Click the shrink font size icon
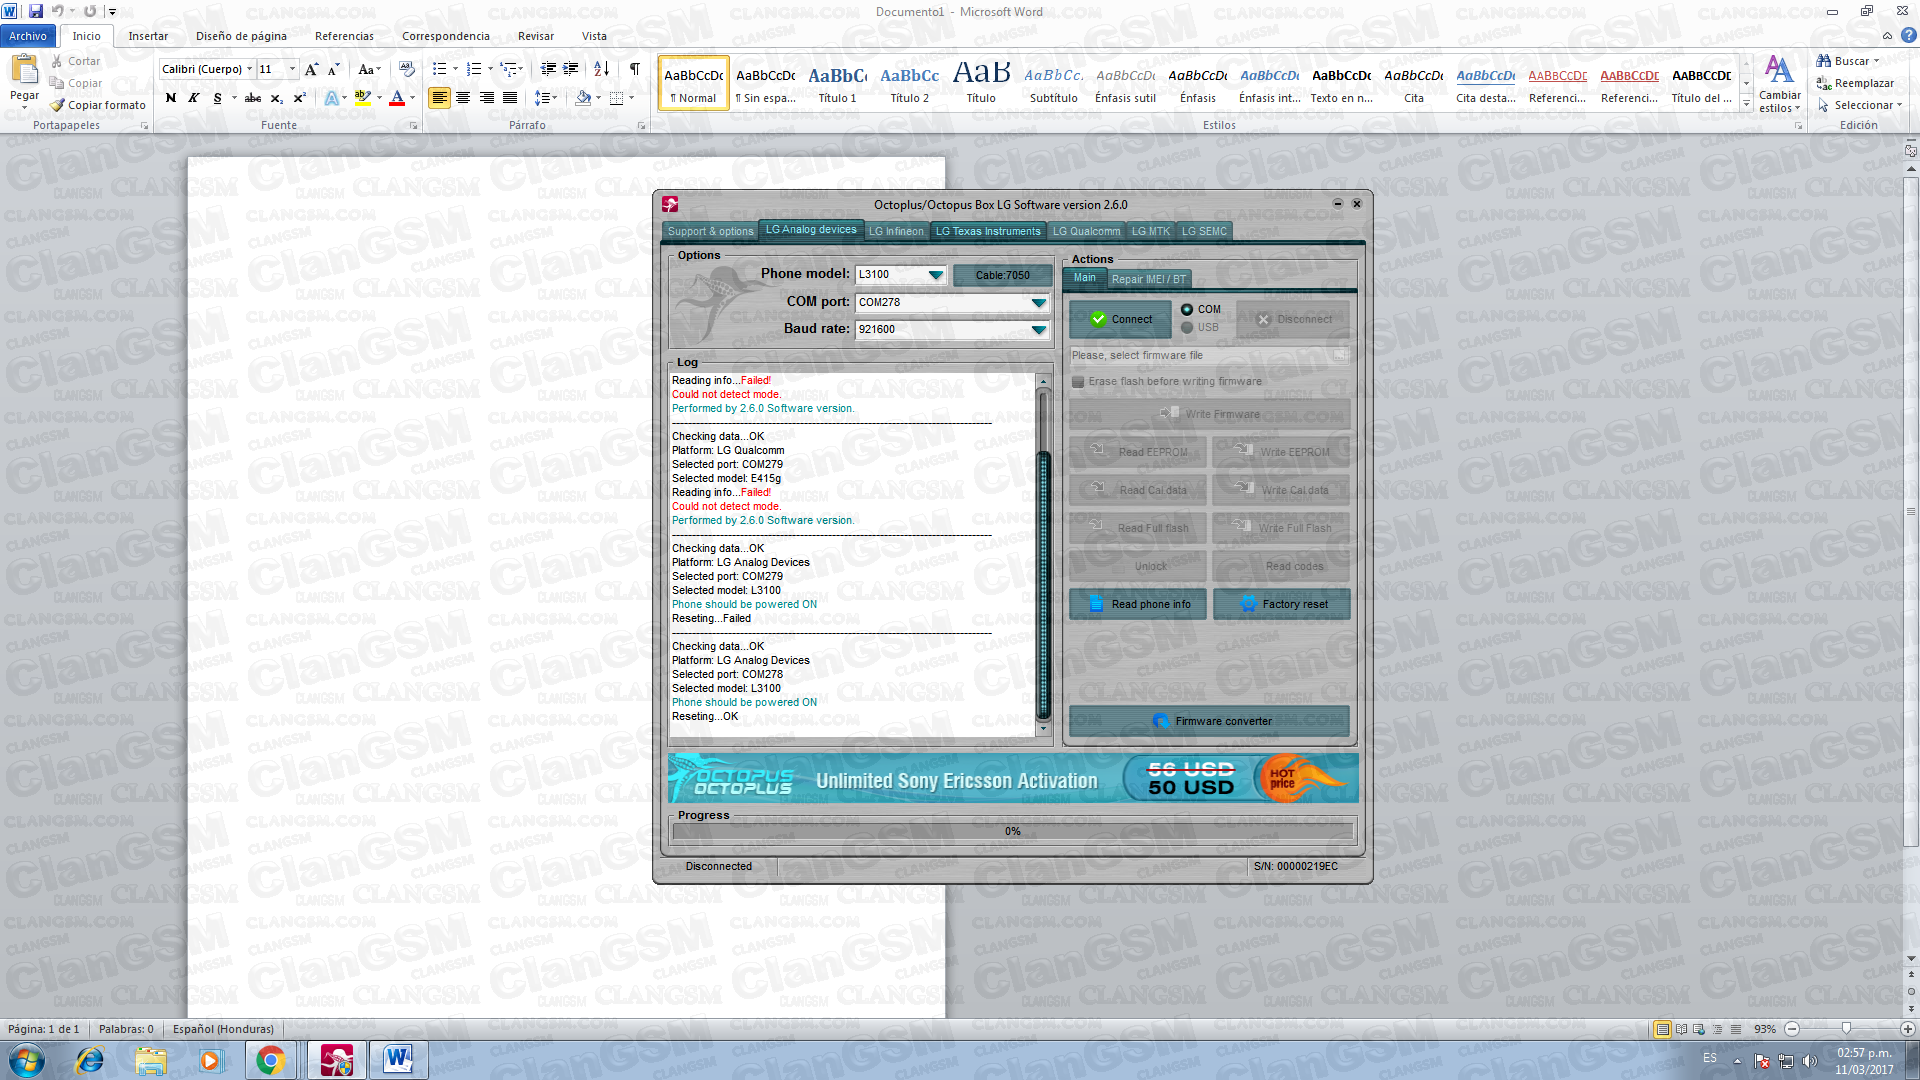Viewport: 1920px width, 1080px height. (x=334, y=69)
